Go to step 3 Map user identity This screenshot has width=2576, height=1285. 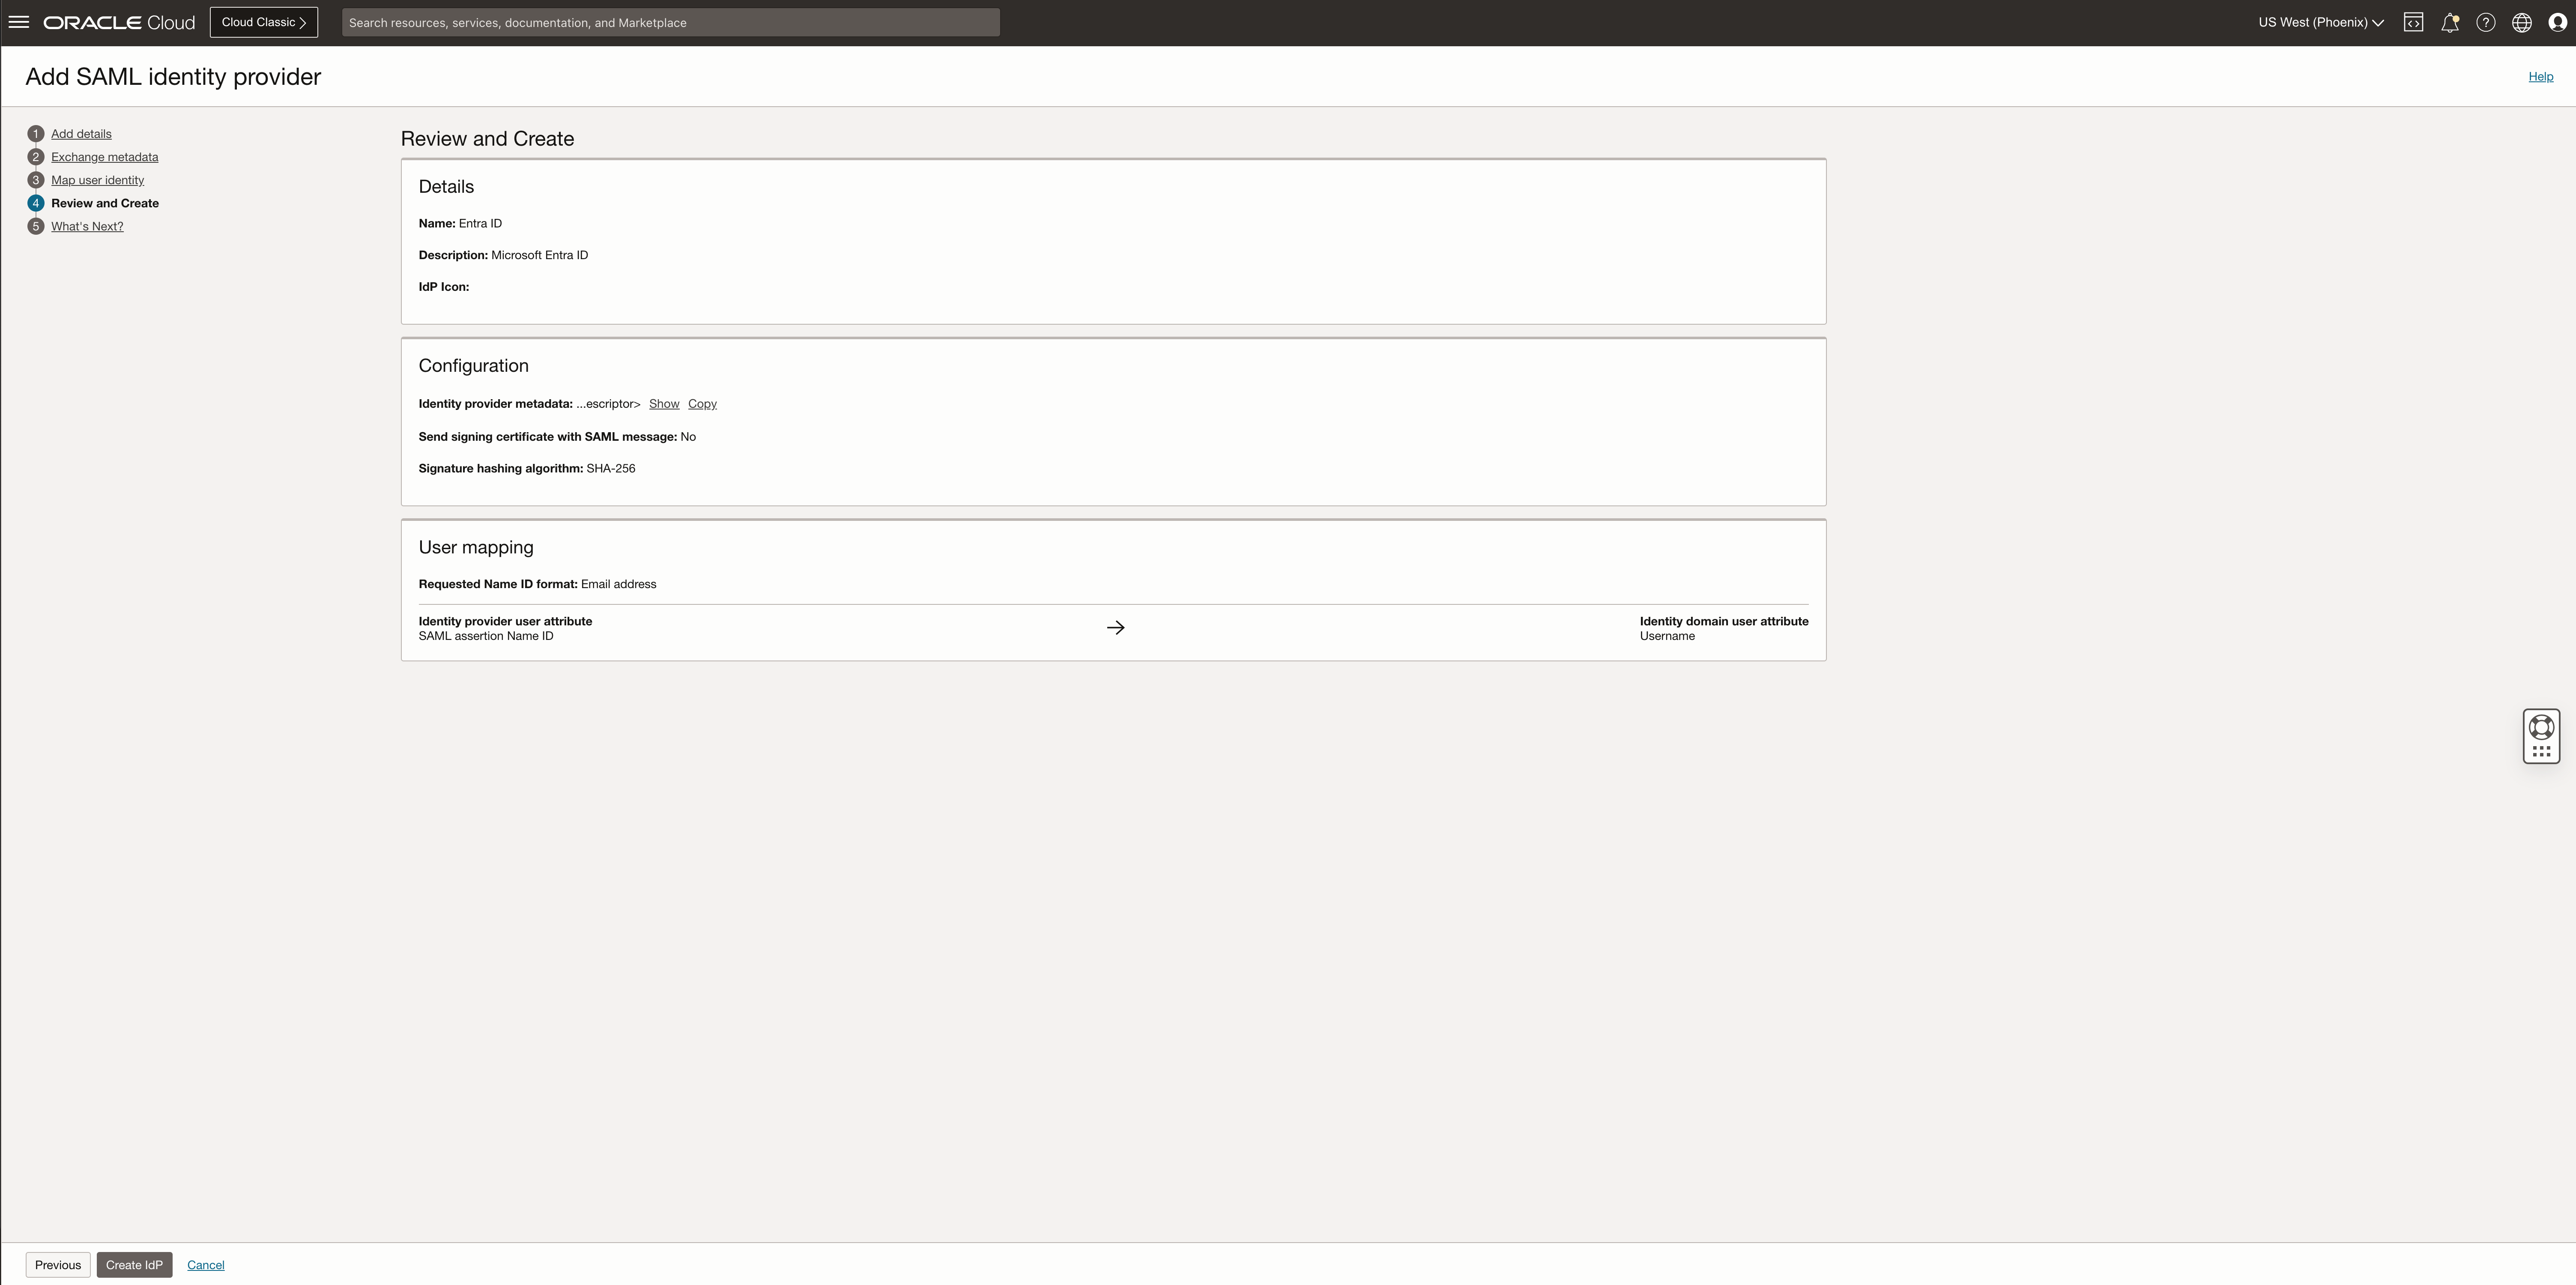click(x=97, y=180)
